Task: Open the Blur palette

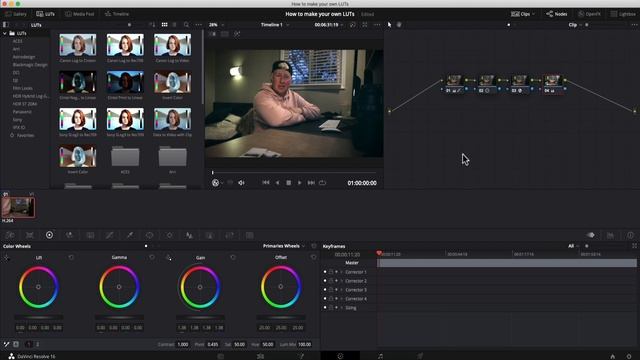Action: click(189, 235)
